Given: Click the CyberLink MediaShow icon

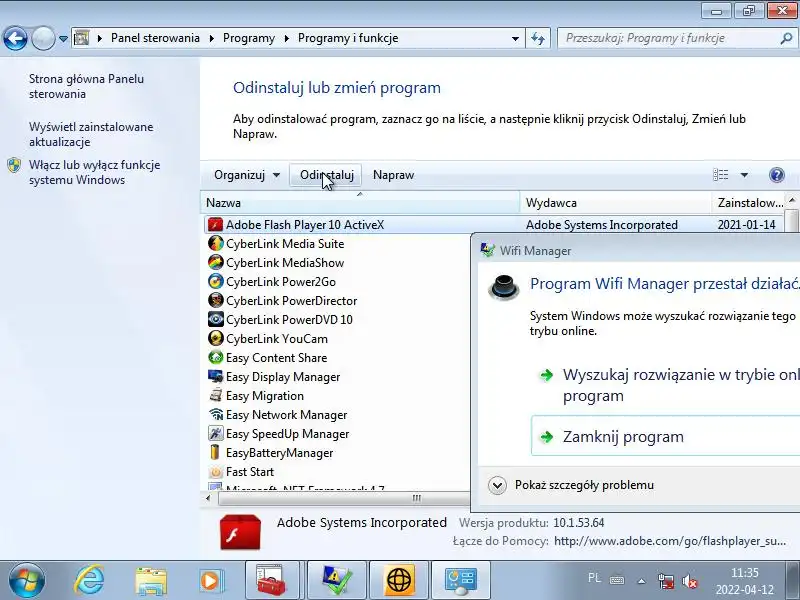Looking at the screenshot, I should 215,262.
